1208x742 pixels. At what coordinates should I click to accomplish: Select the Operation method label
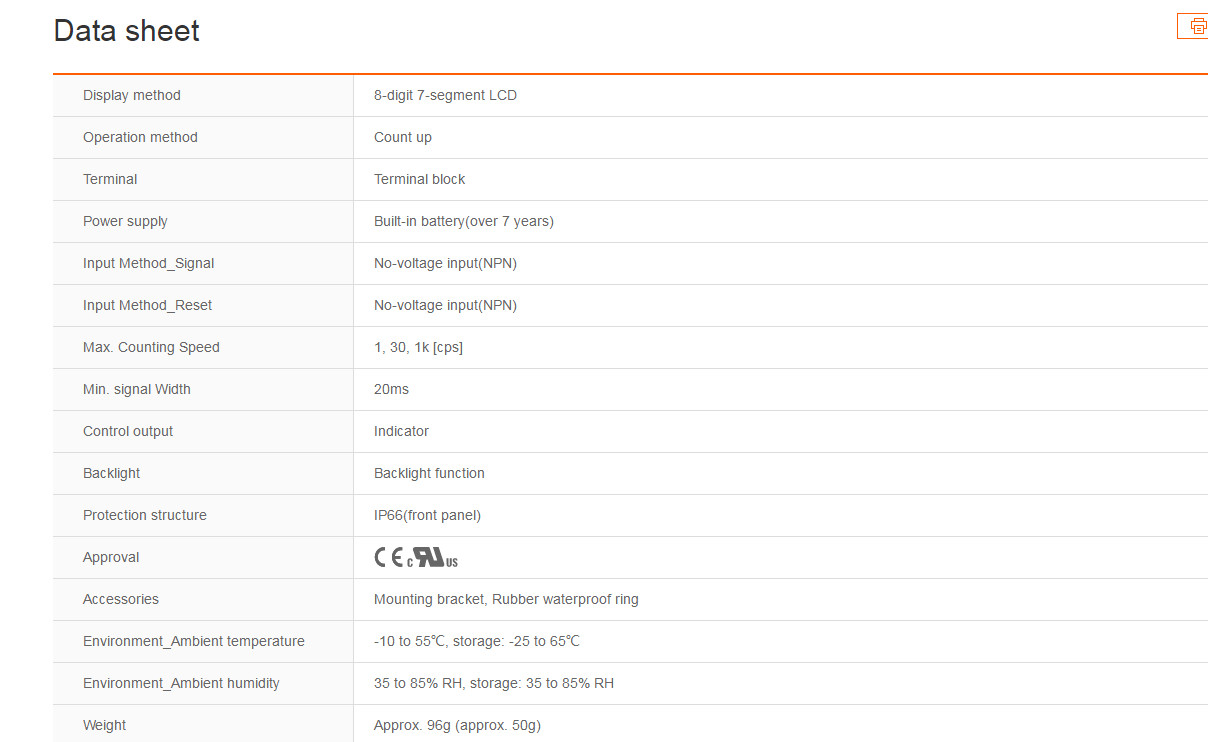pyautogui.click(x=140, y=138)
